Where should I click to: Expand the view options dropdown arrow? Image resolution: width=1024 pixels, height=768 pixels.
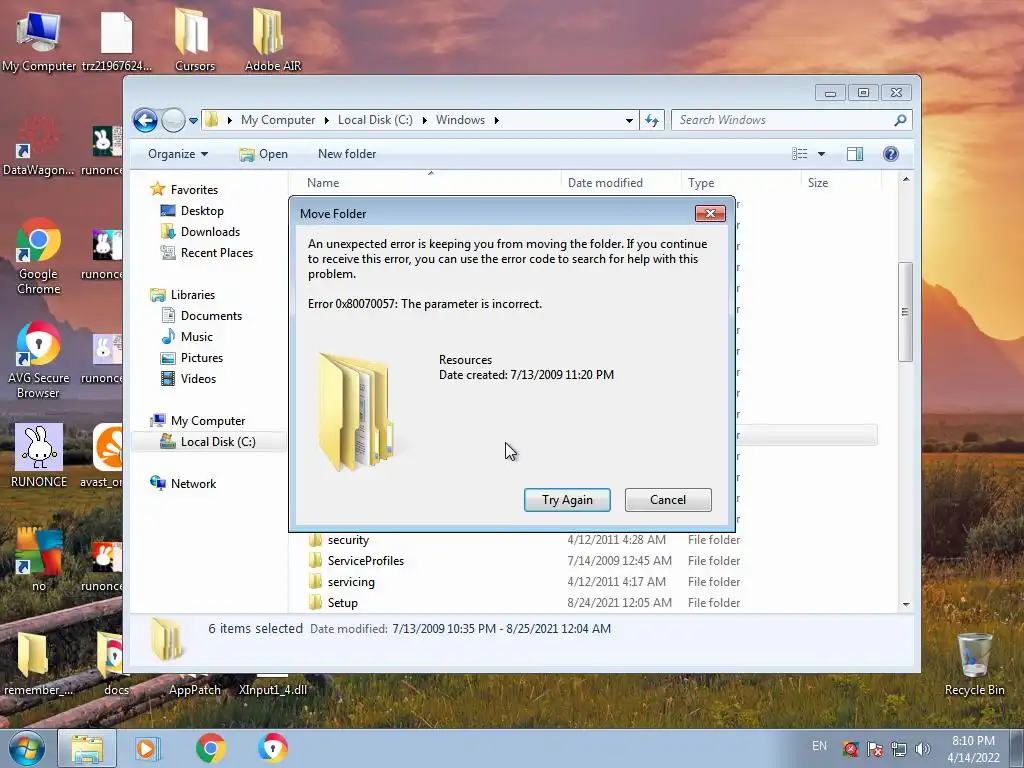[x=822, y=154]
